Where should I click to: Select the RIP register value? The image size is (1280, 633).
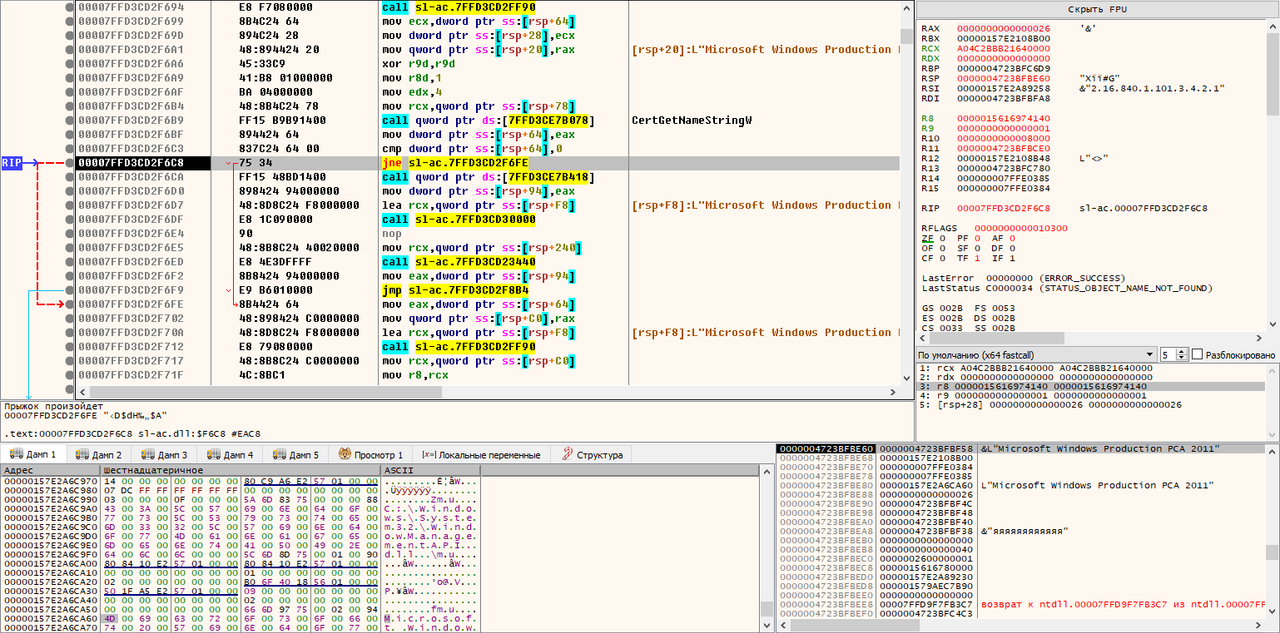(1005, 209)
